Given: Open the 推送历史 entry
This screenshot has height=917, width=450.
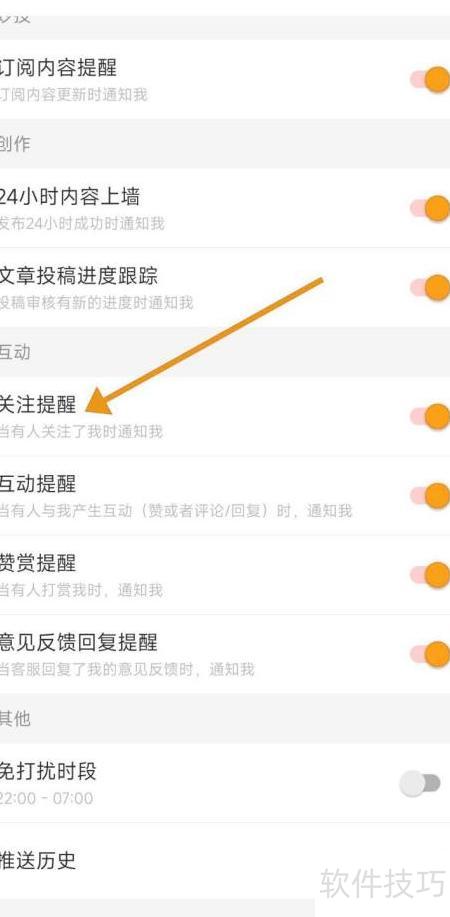Looking at the screenshot, I should [225, 861].
